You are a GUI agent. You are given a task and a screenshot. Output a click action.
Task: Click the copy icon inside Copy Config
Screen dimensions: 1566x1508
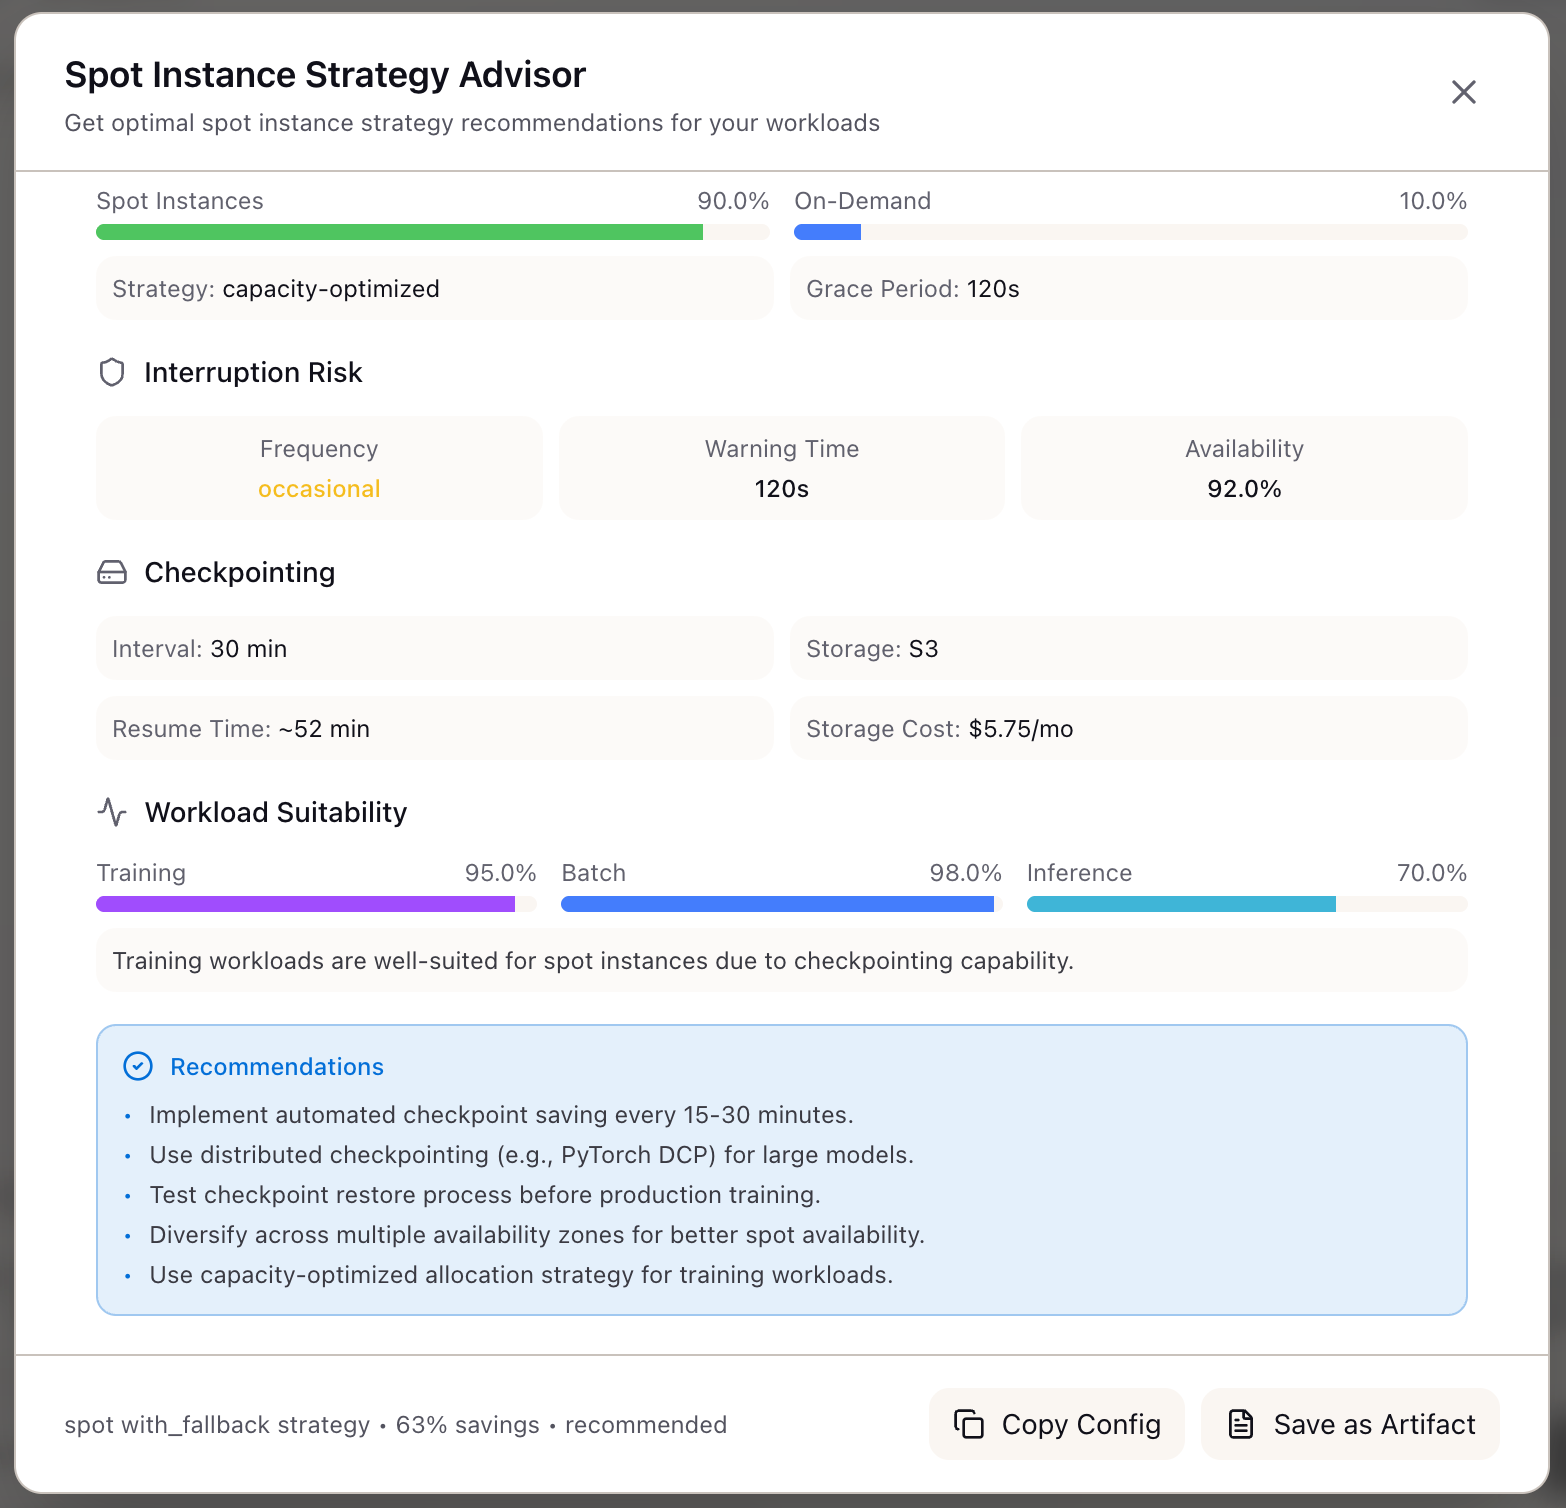pyautogui.click(x=971, y=1424)
